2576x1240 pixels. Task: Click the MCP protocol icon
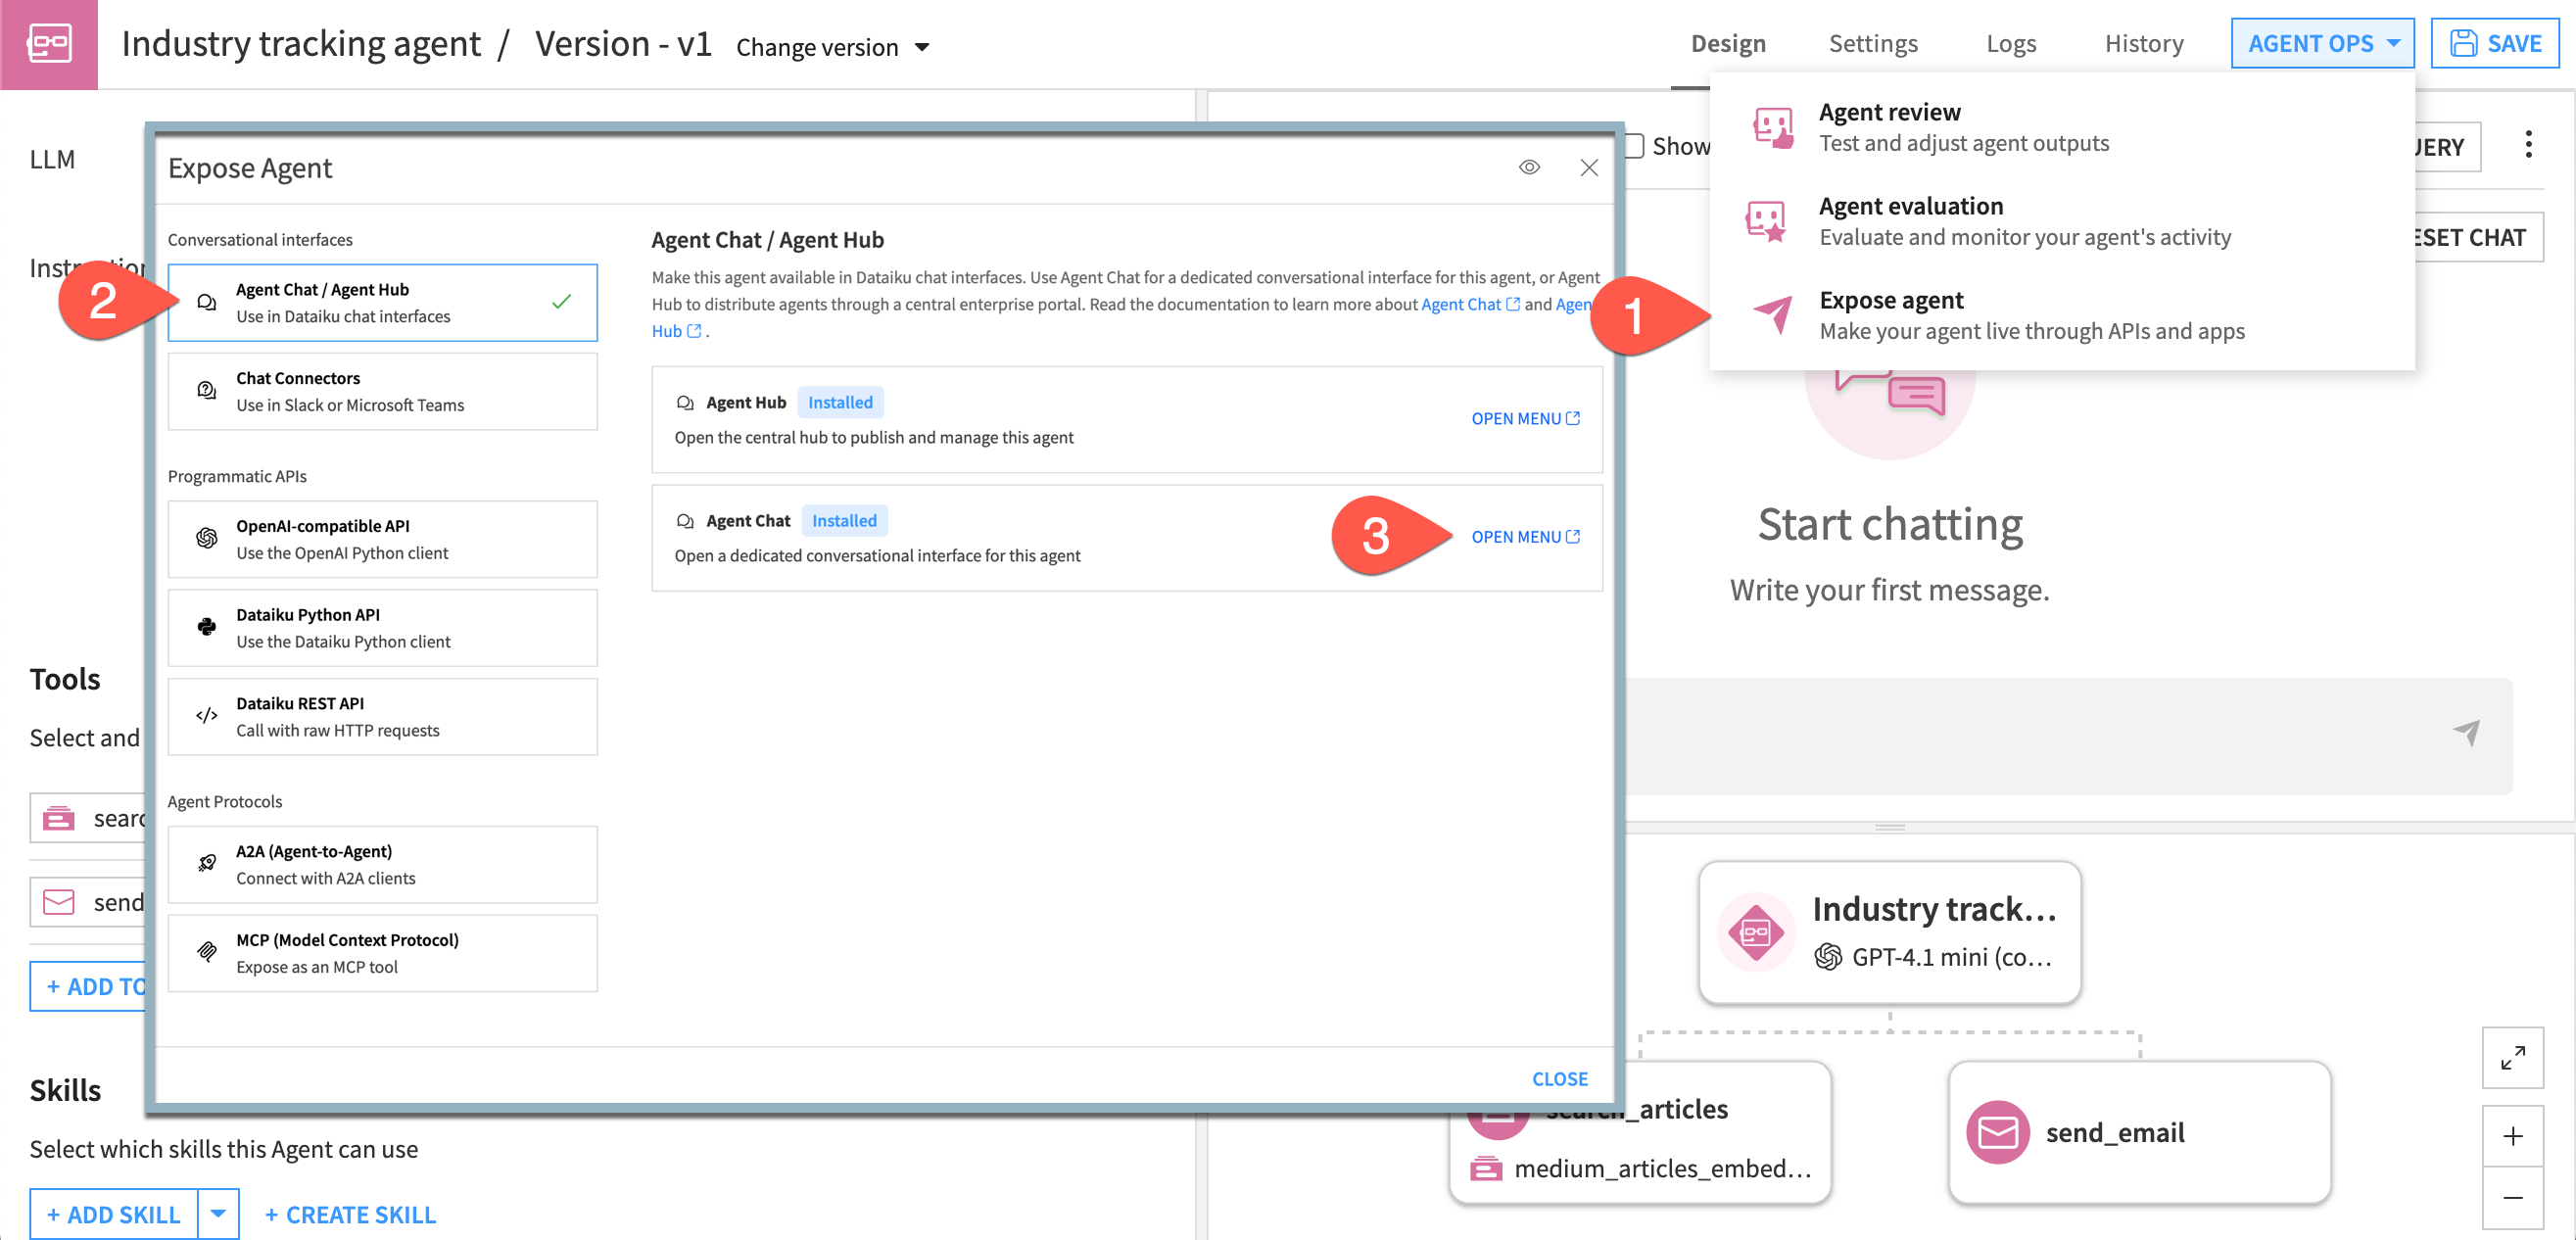pyautogui.click(x=206, y=952)
